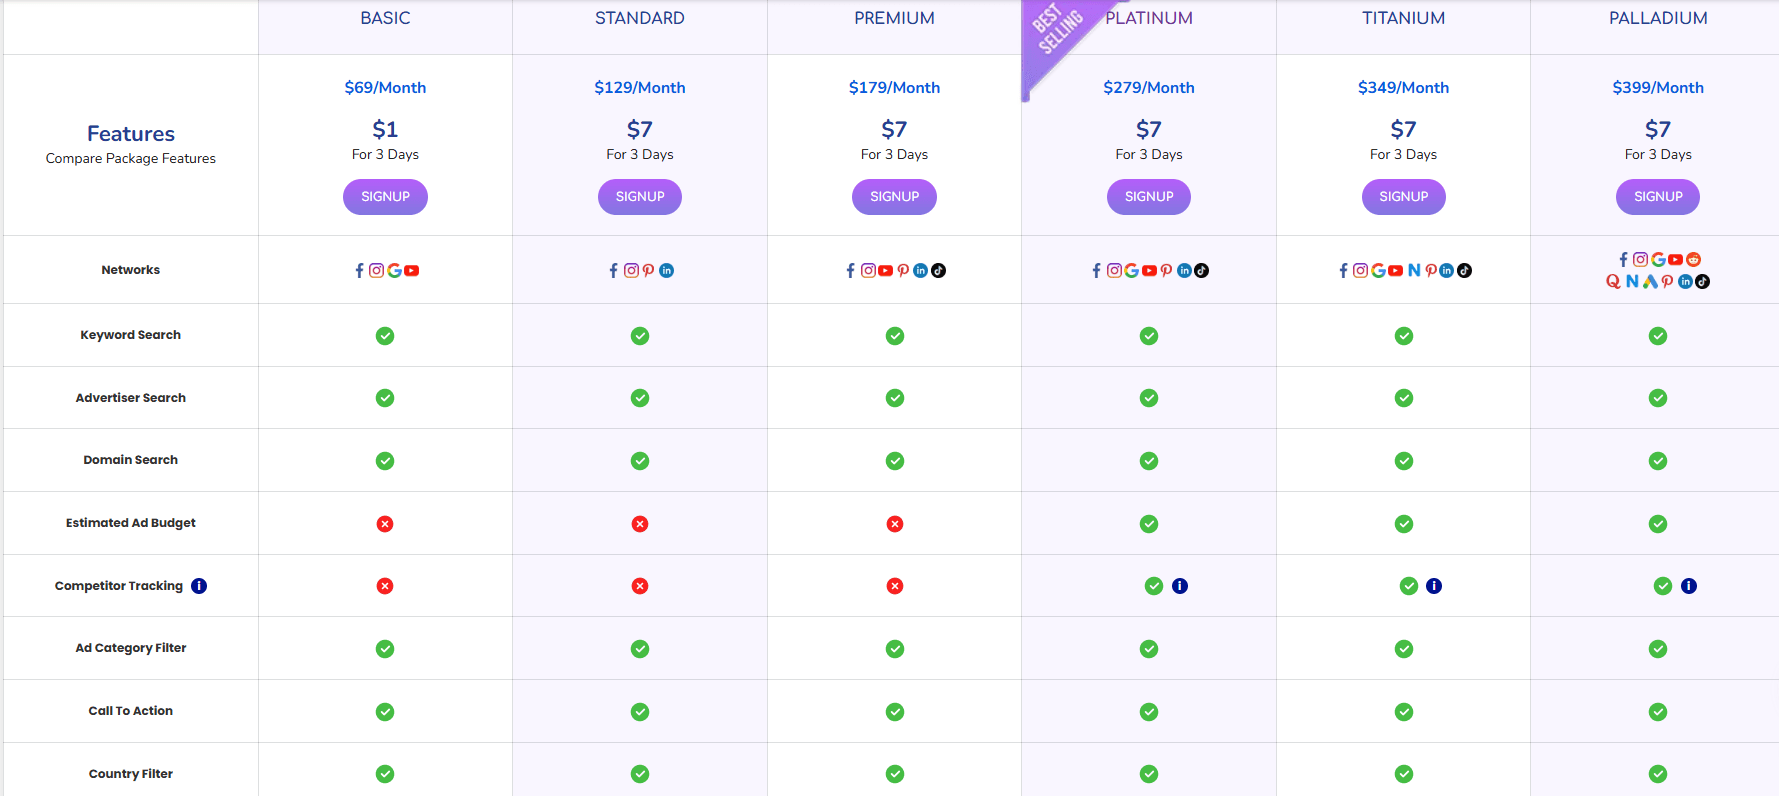1779x796 pixels.
Task: Click the Reddit icon in Palladium networks
Action: pyautogui.click(x=1693, y=259)
